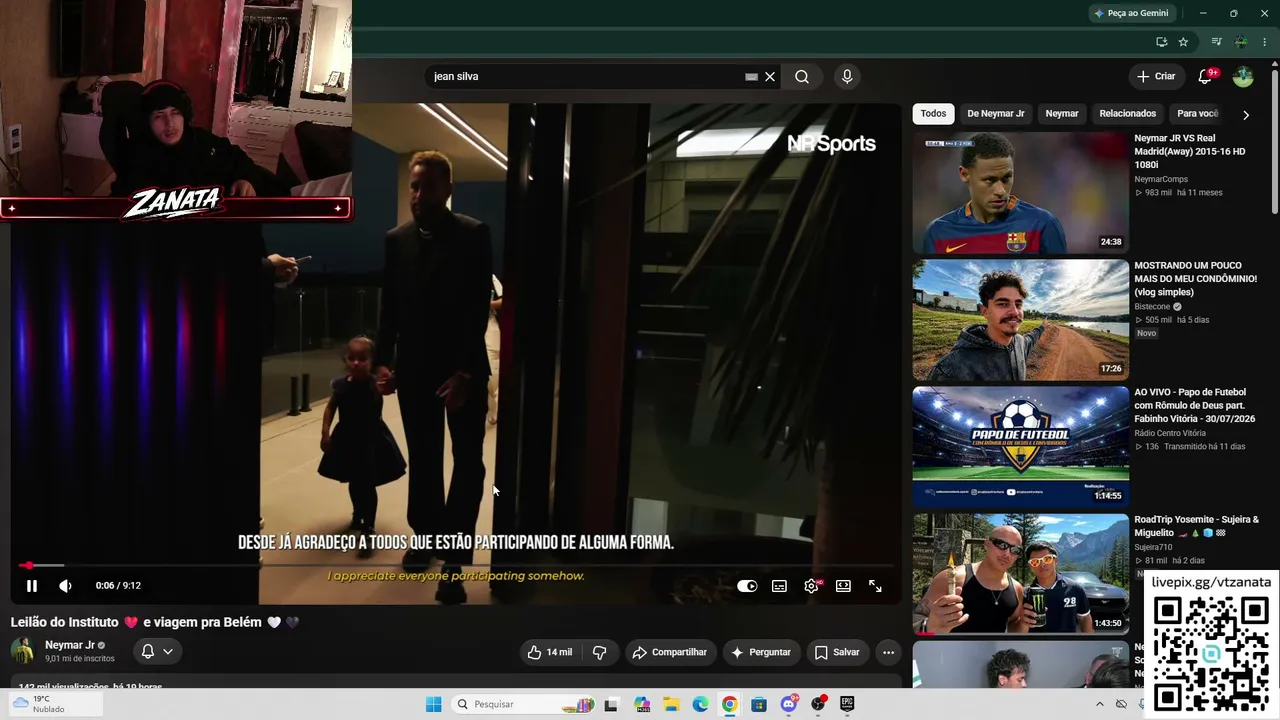The image size is (1280, 720).
Task: Open the video settings gear
Action: pyautogui.click(x=811, y=586)
